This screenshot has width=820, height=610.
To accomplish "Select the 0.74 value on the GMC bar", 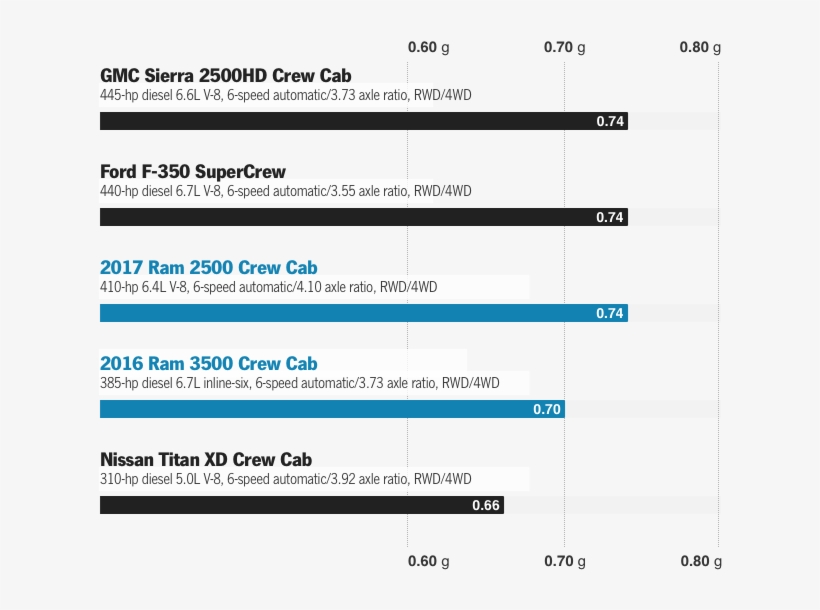I will coord(610,121).
